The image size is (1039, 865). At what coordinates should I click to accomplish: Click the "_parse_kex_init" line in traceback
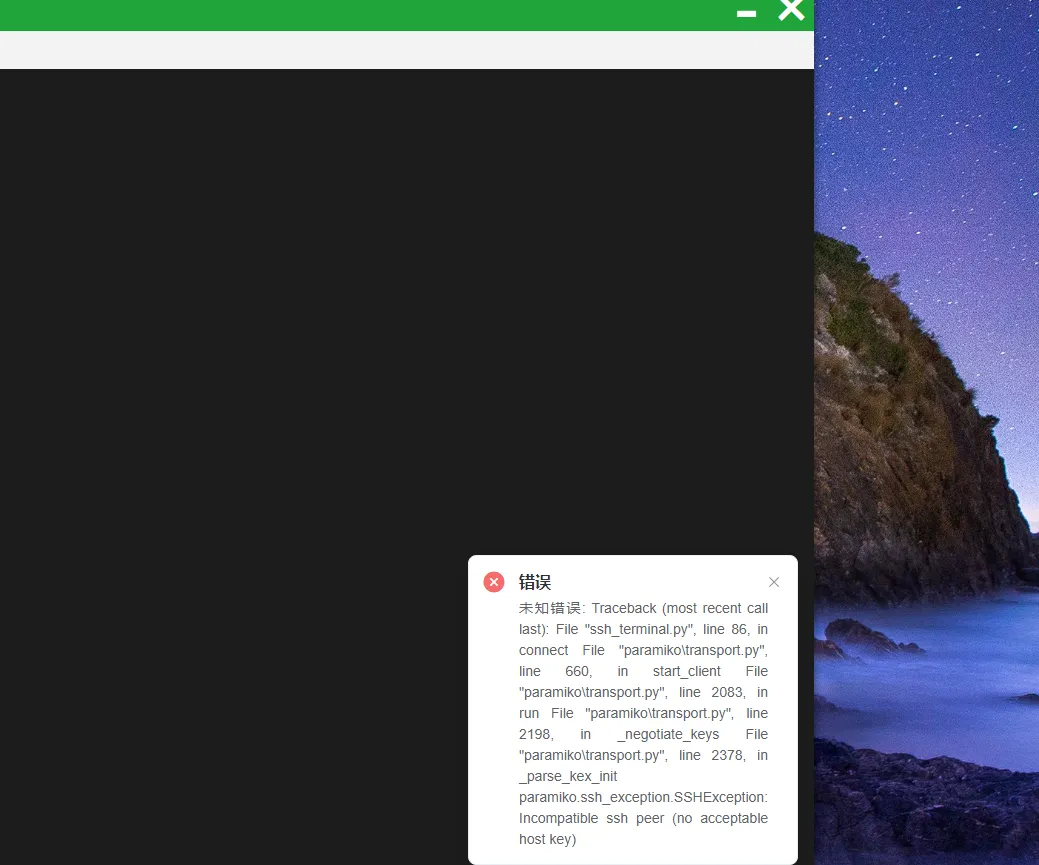pyautogui.click(x=568, y=776)
